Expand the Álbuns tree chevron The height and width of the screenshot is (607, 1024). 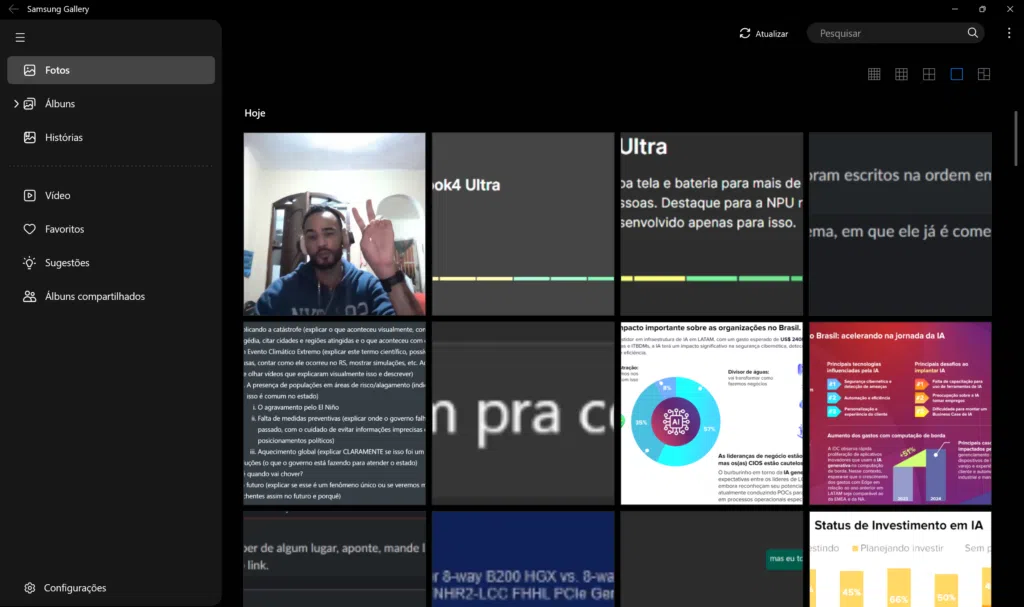click(16, 104)
